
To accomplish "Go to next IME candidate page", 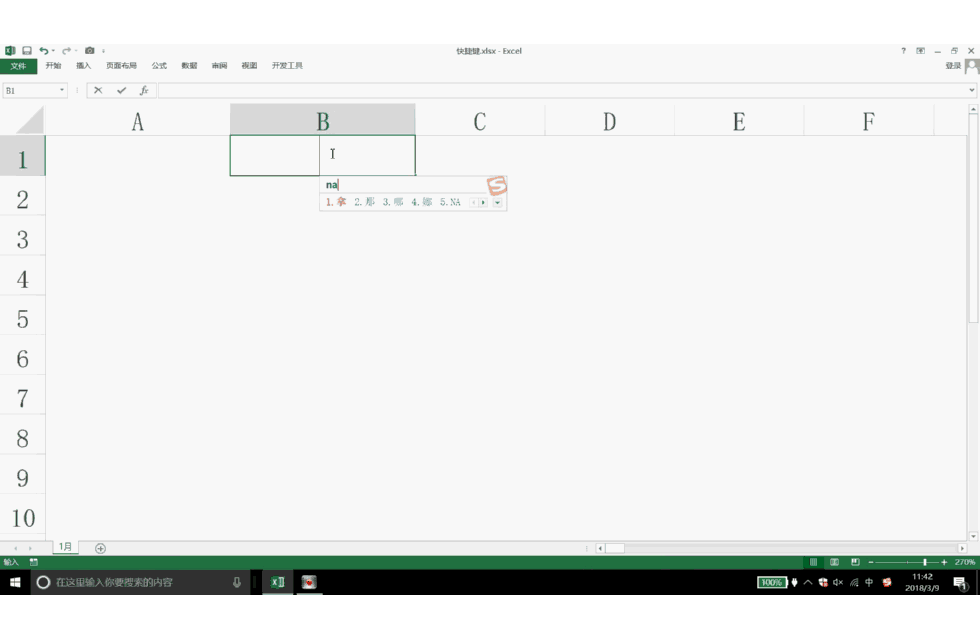I will (483, 202).
